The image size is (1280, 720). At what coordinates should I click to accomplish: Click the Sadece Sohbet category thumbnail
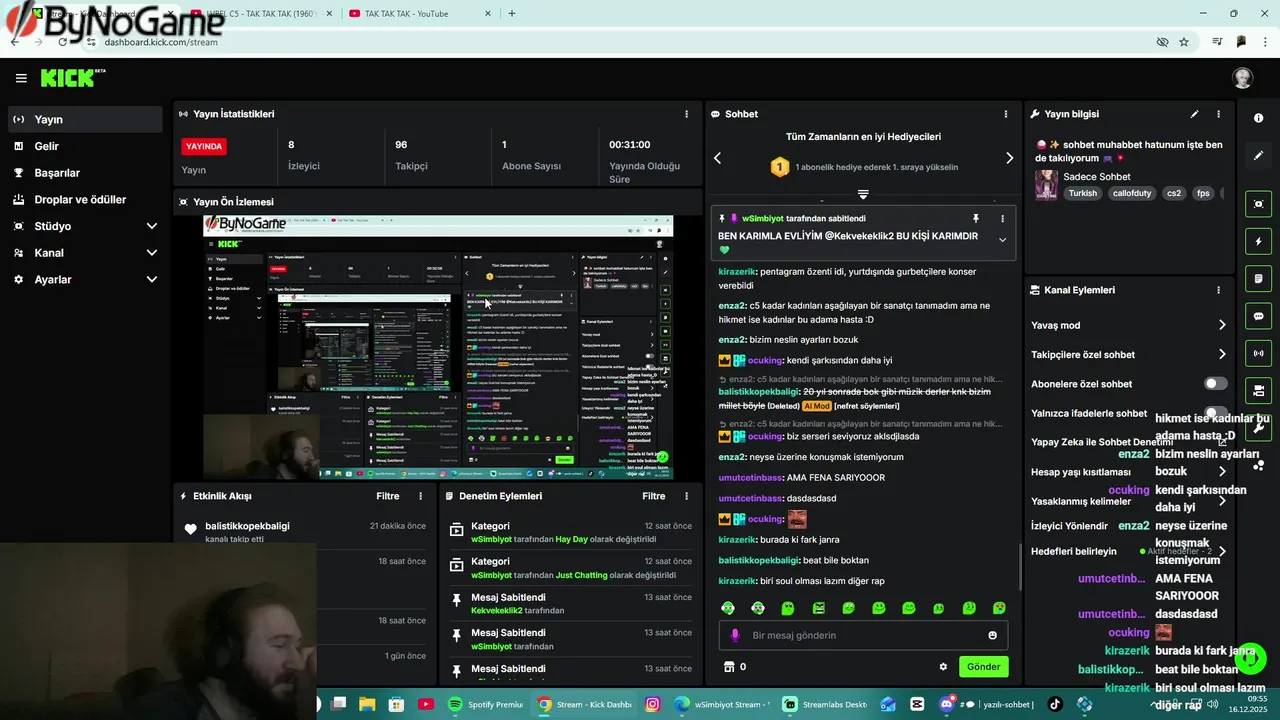[x=1046, y=185]
